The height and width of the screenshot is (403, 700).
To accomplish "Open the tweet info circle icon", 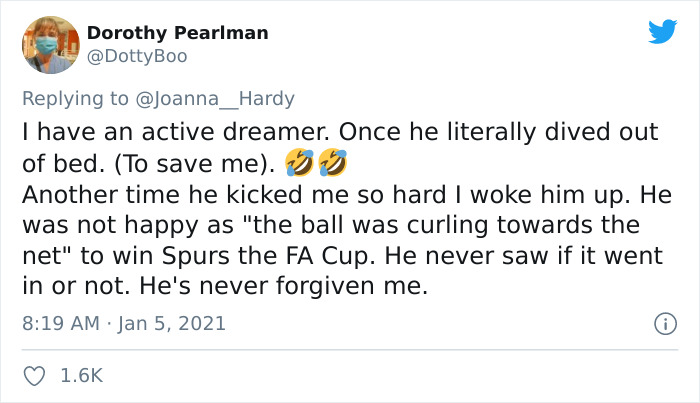I will tap(661, 324).
